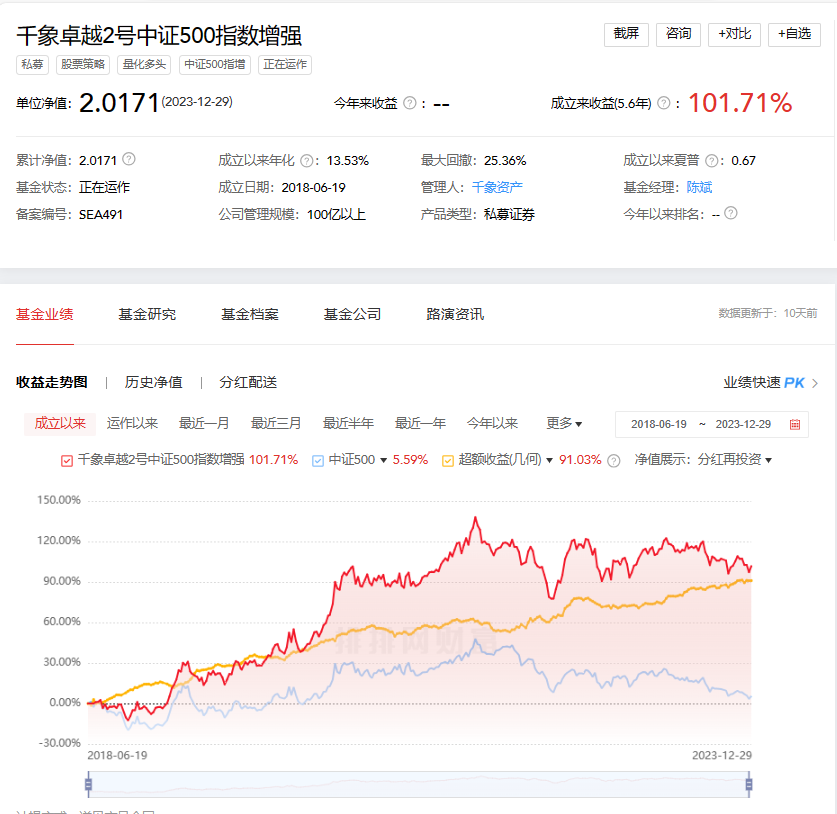837x814 pixels.
Task: Click the 最大回撤 value 25.36%
Action: click(x=505, y=161)
